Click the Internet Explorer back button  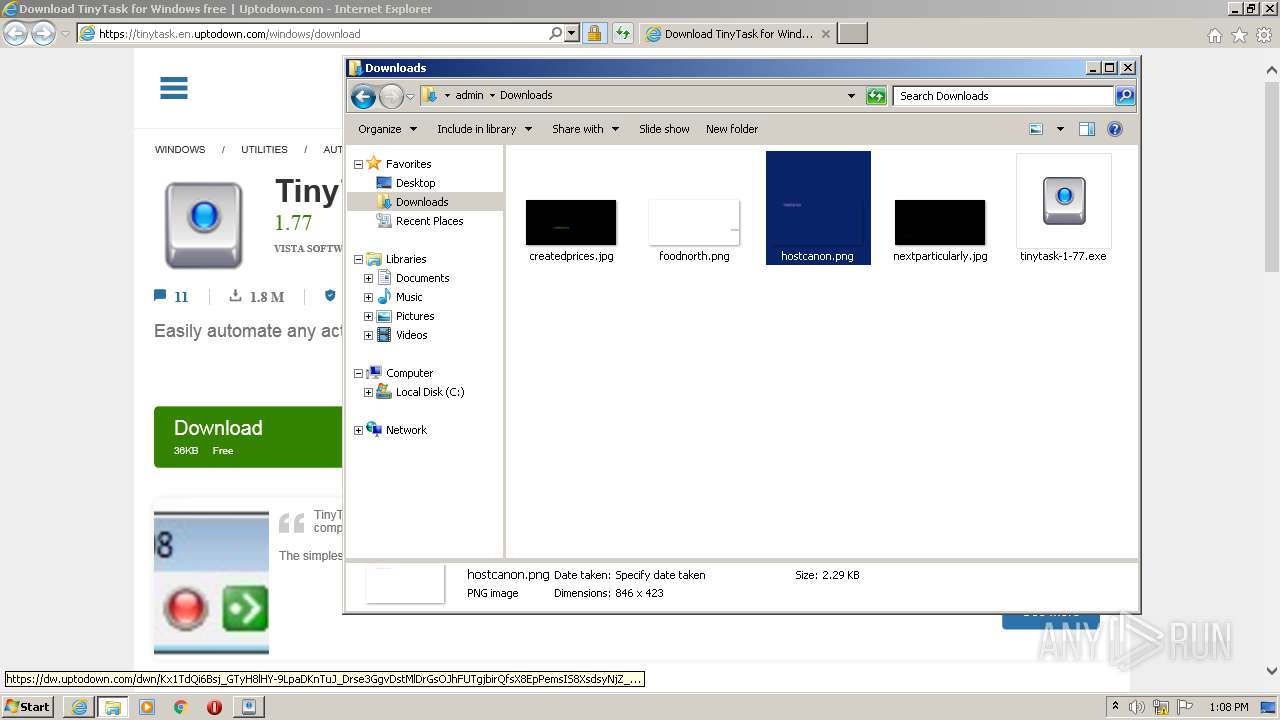tap(15, 33)
